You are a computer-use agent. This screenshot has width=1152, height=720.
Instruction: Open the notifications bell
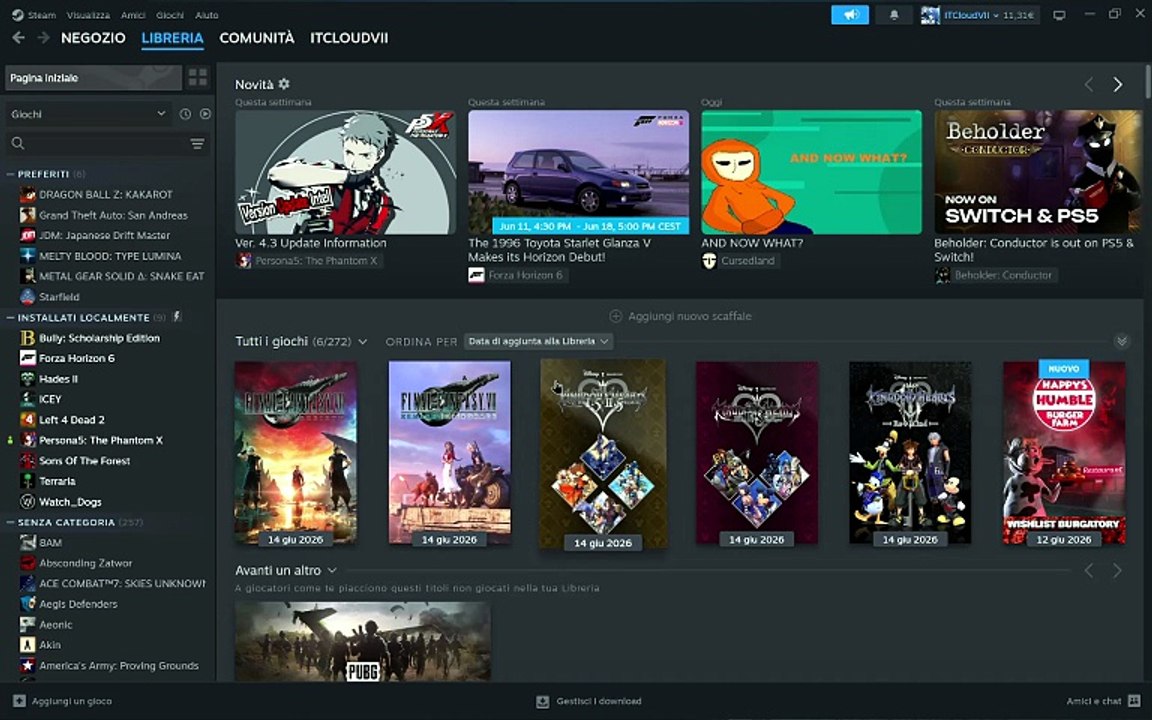point(893,15)
